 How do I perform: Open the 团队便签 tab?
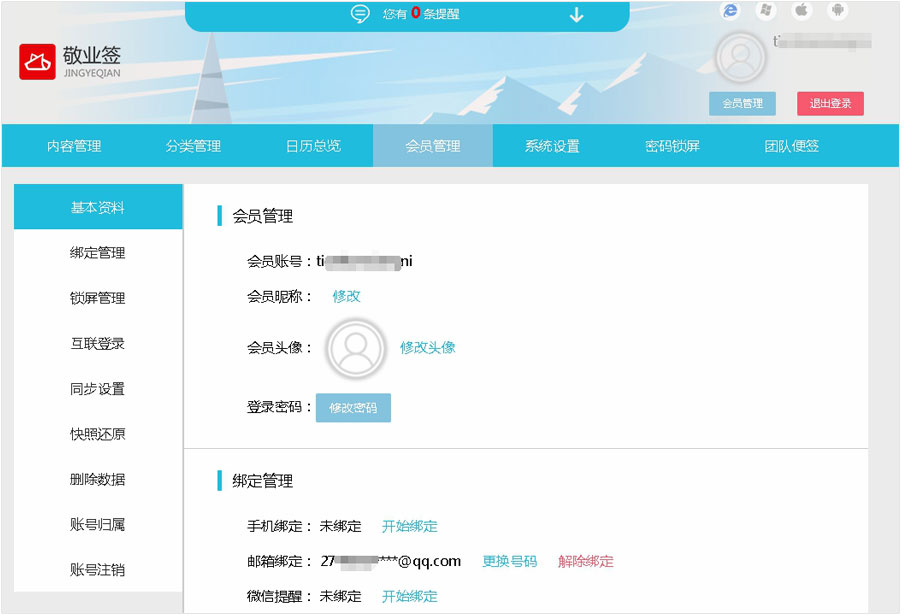click(x=791, y=146)
